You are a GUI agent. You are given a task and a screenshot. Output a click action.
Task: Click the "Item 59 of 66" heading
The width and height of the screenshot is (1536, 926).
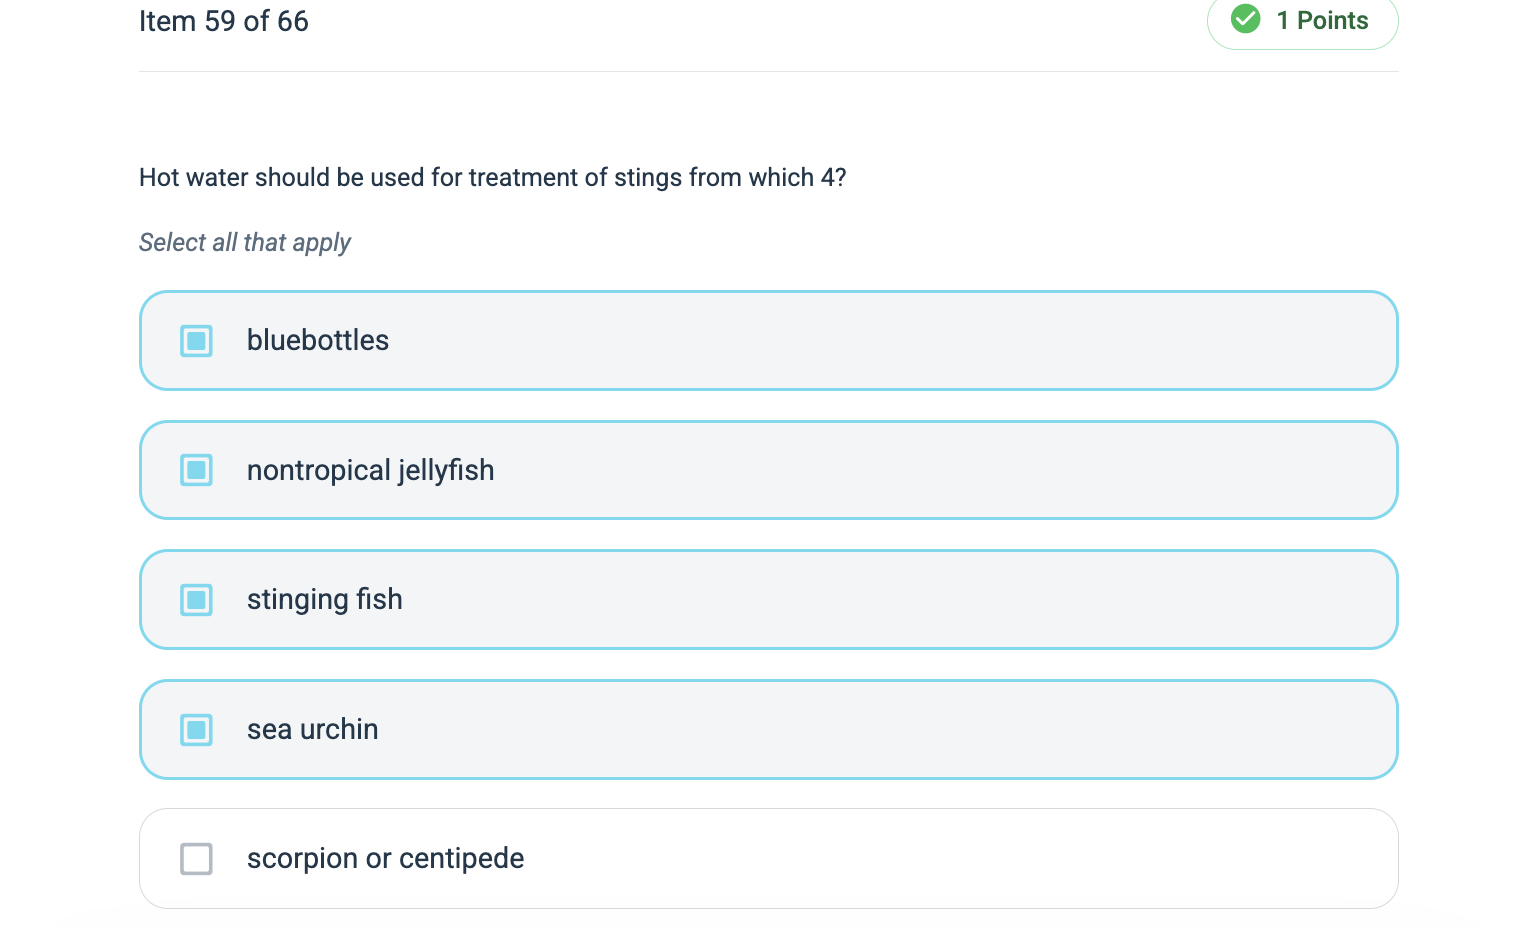[x=224, y=21]
